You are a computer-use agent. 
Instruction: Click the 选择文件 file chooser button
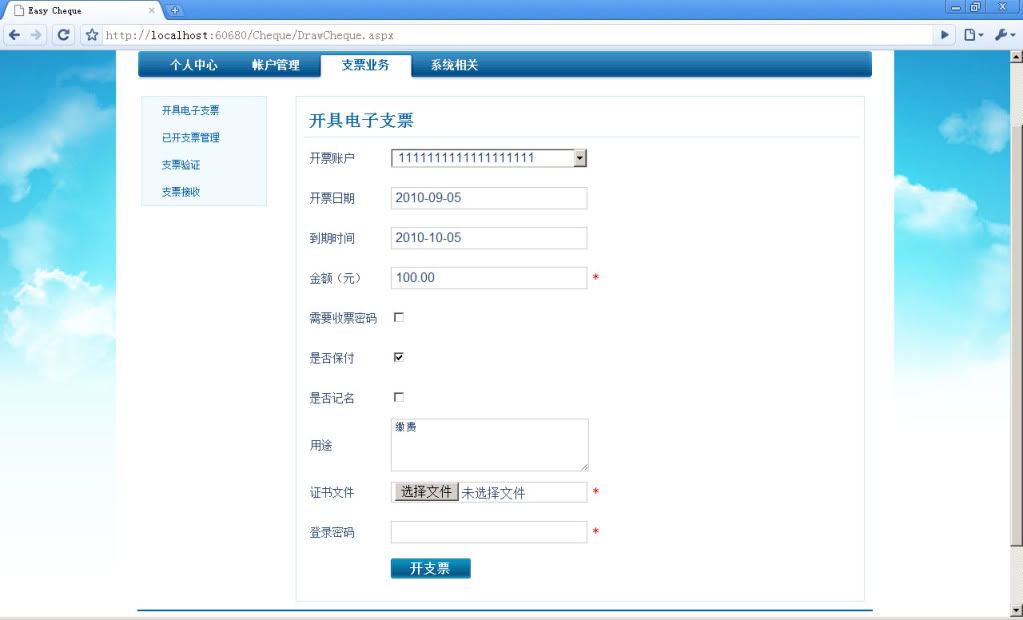pos(427,492)
